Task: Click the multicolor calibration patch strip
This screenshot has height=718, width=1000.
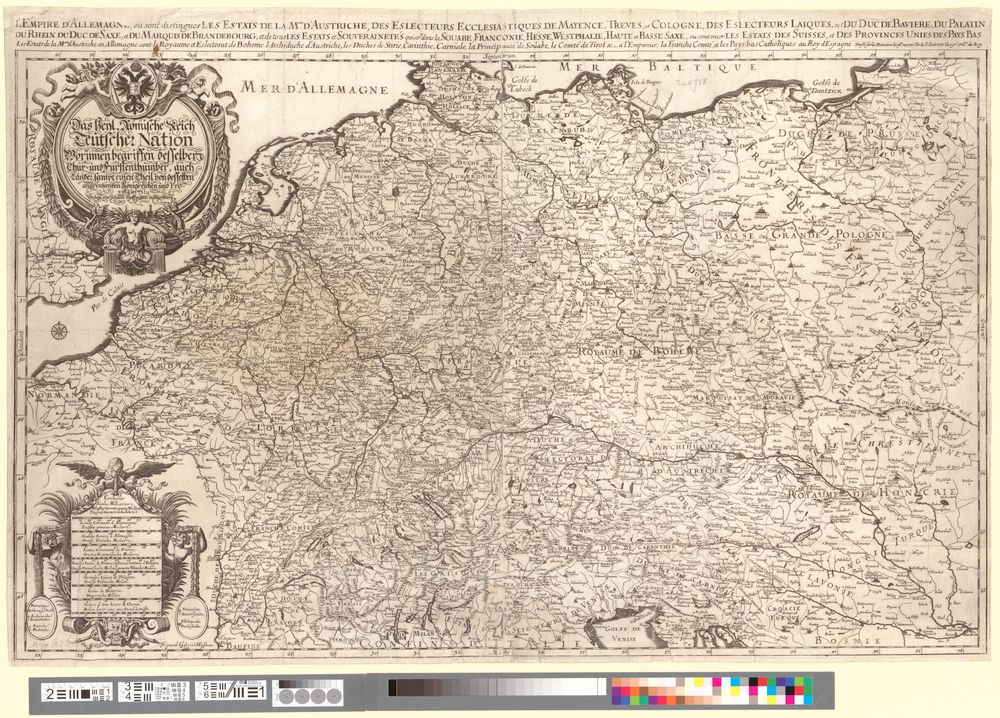Action: click(712, 691)
